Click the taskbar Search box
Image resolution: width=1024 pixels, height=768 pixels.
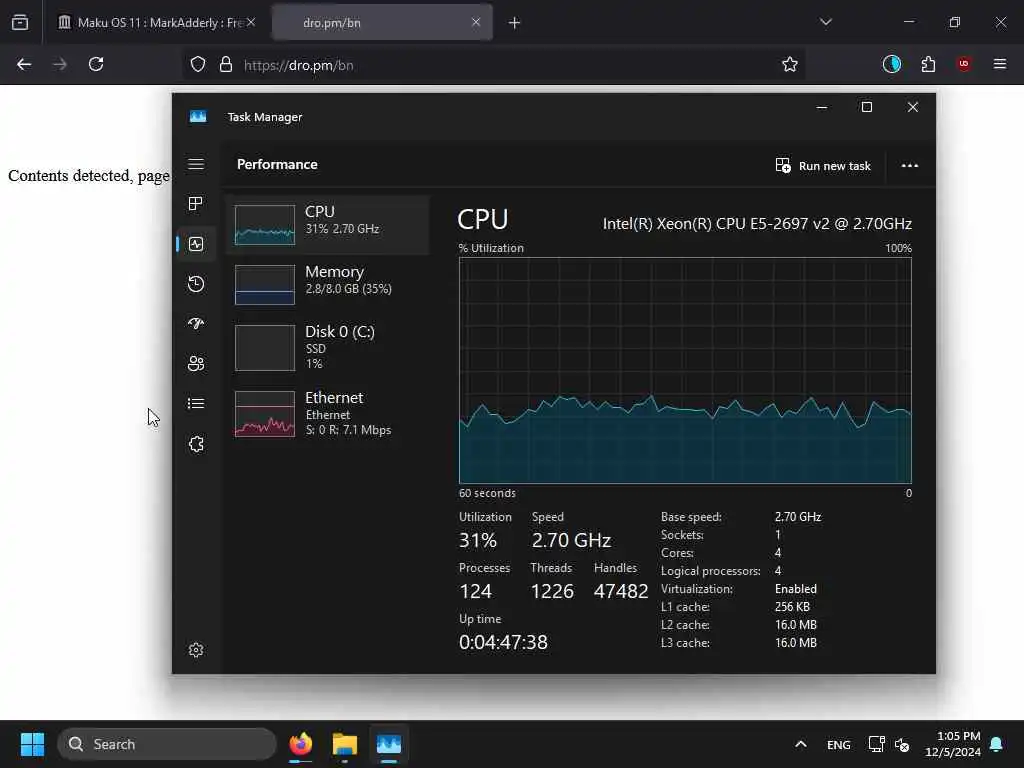coord(167,744)
